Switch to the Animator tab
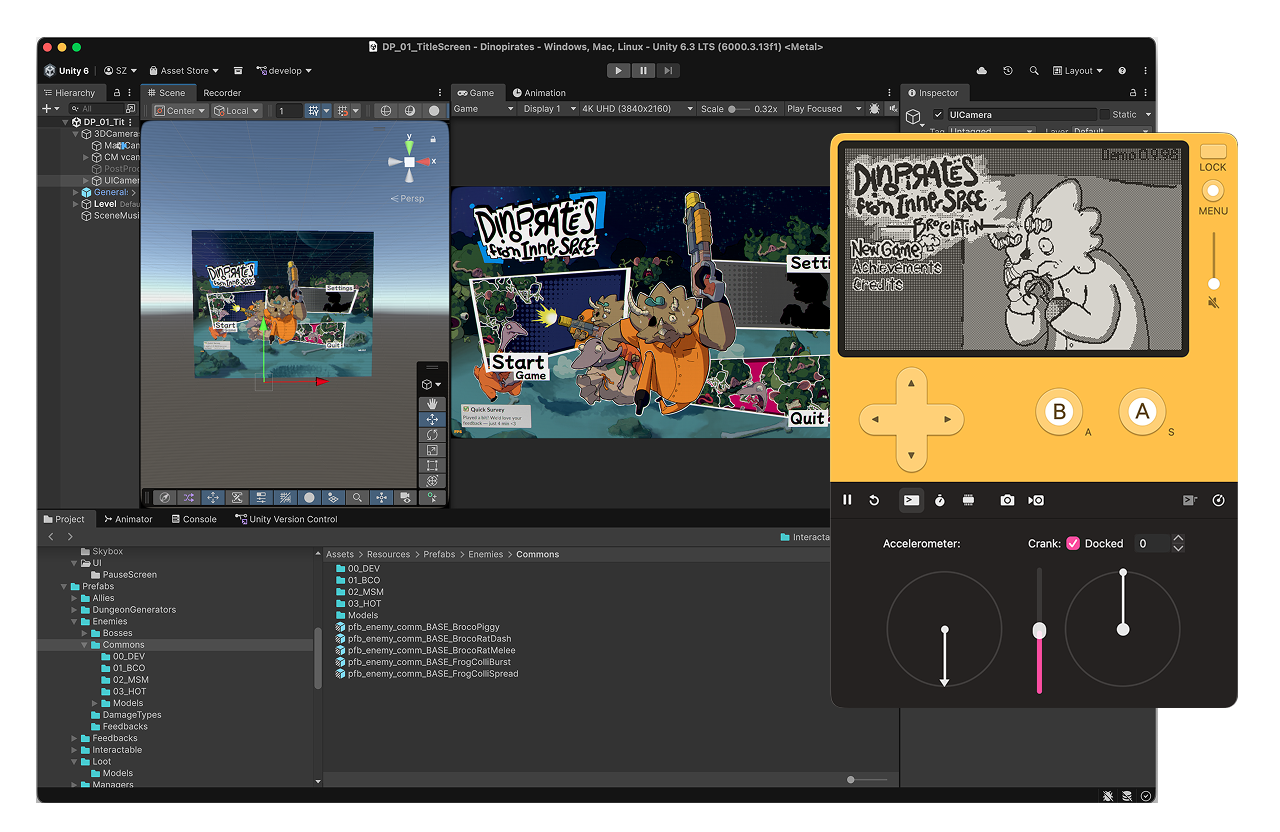The height and width of the screenshot is (832, 1280). (128, 519)
